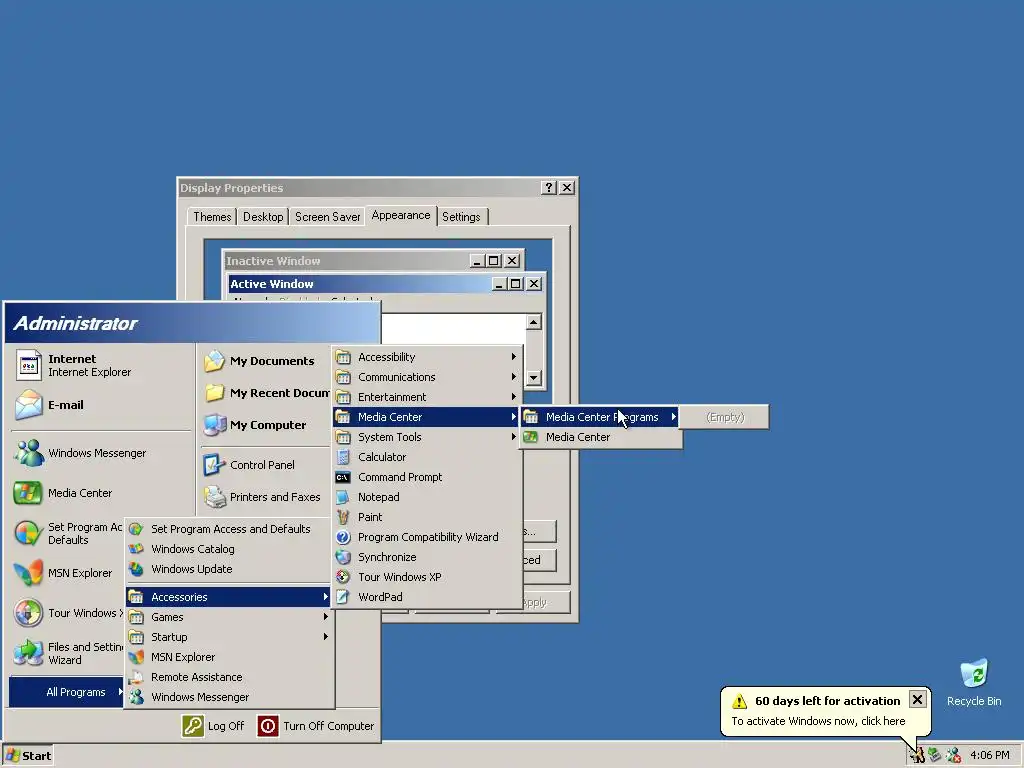Expand the Communications submenu
This screenshot has width=1024, height=768.
click(x=427, y=377)
